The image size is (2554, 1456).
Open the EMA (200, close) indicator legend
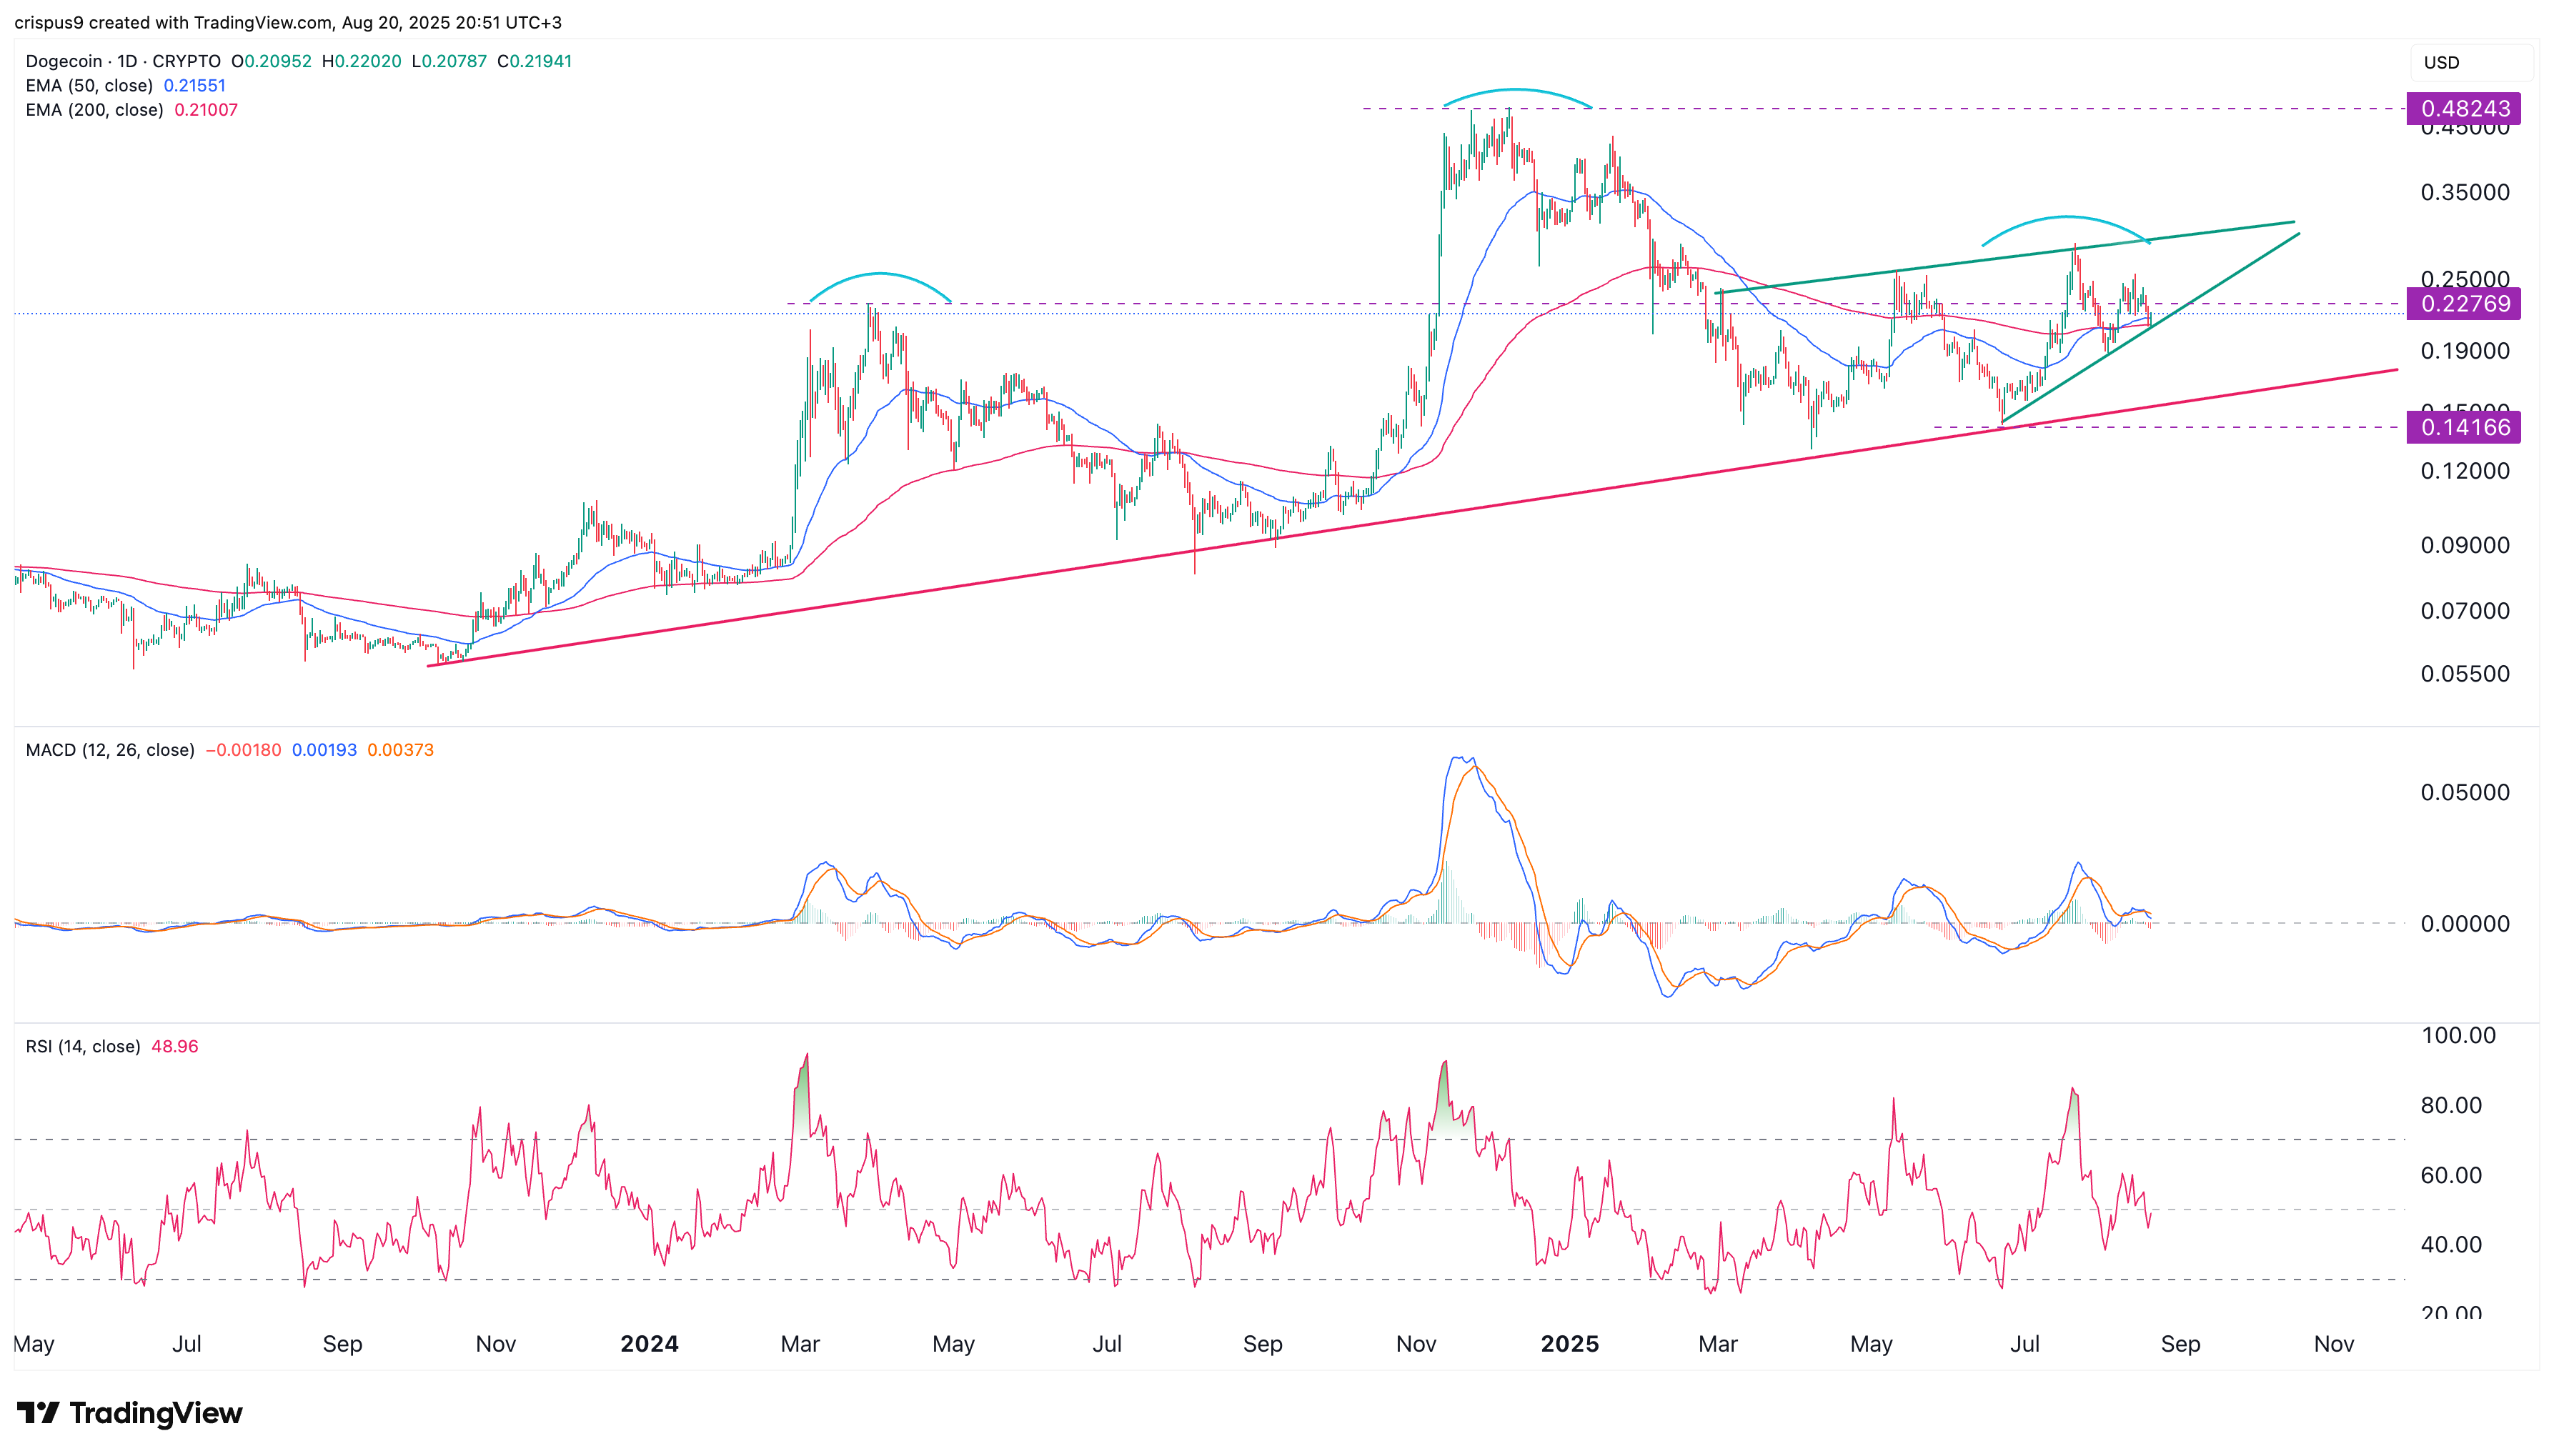coord(94,110)
